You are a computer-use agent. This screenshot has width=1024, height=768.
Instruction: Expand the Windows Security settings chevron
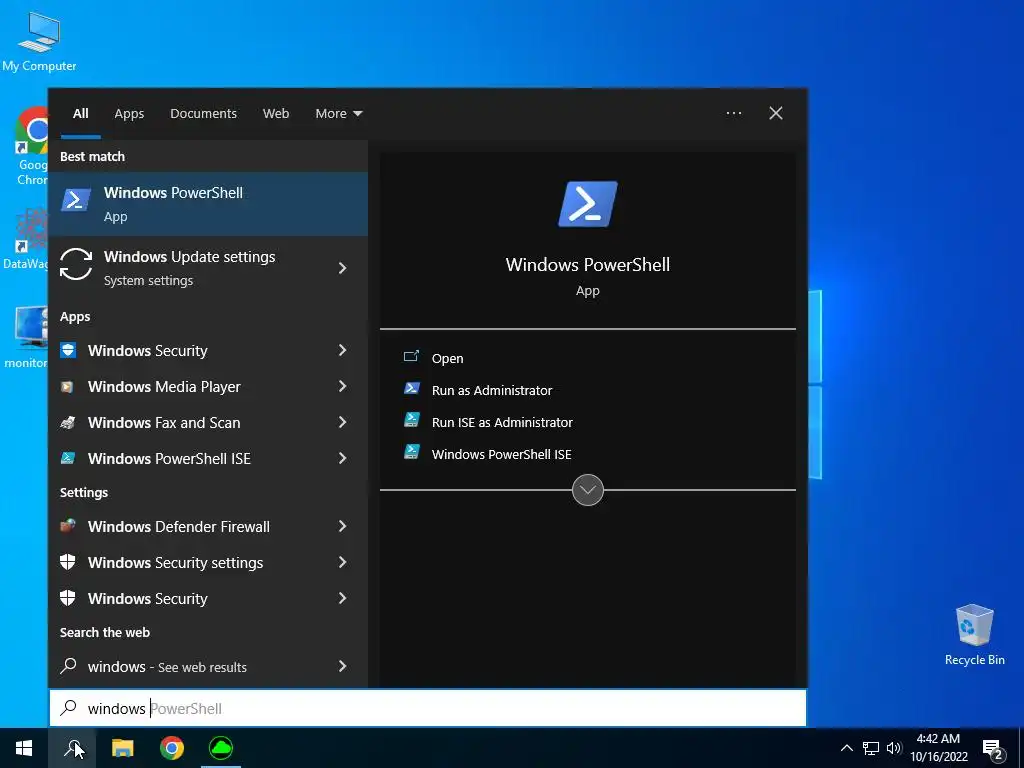[x=342, y=562]
